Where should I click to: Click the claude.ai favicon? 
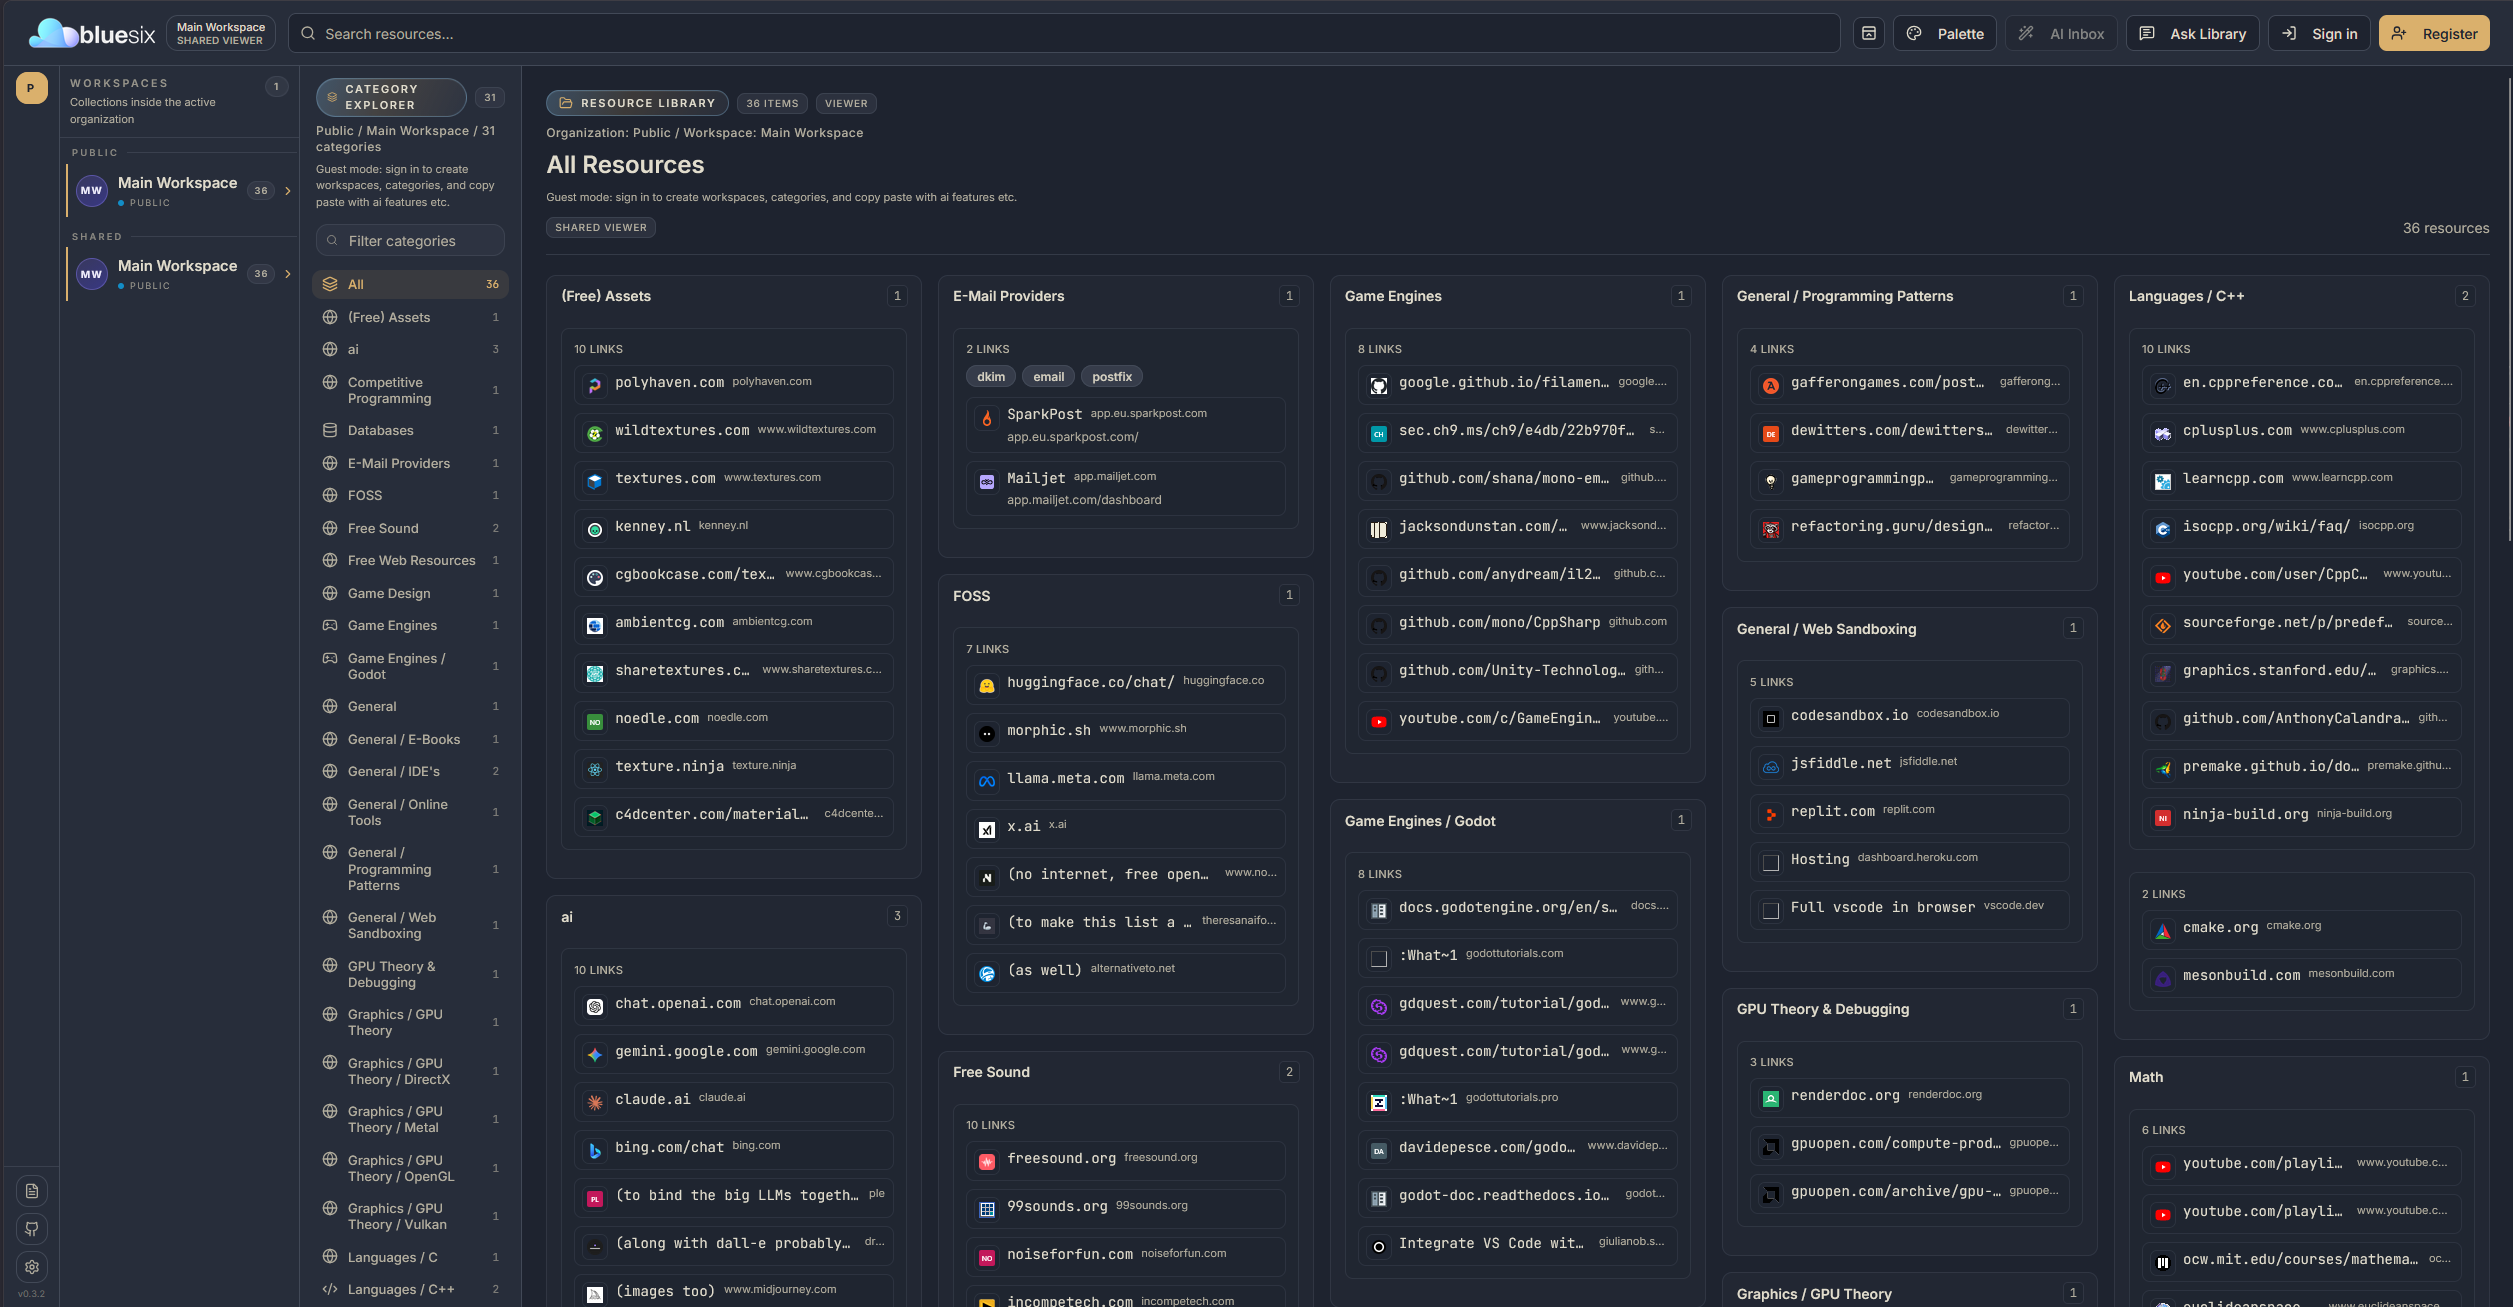pyautogui.click(x=595, y=1103)
